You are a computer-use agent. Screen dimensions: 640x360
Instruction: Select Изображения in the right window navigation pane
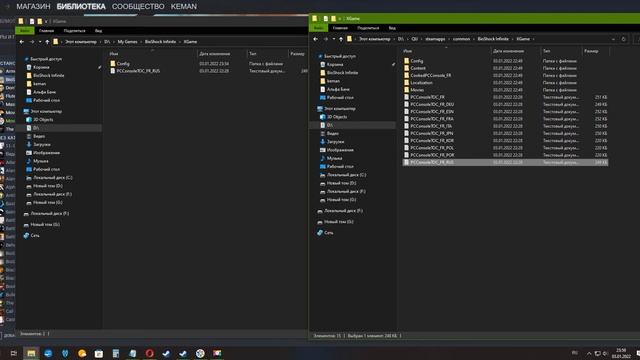click(x=340, y=150)
